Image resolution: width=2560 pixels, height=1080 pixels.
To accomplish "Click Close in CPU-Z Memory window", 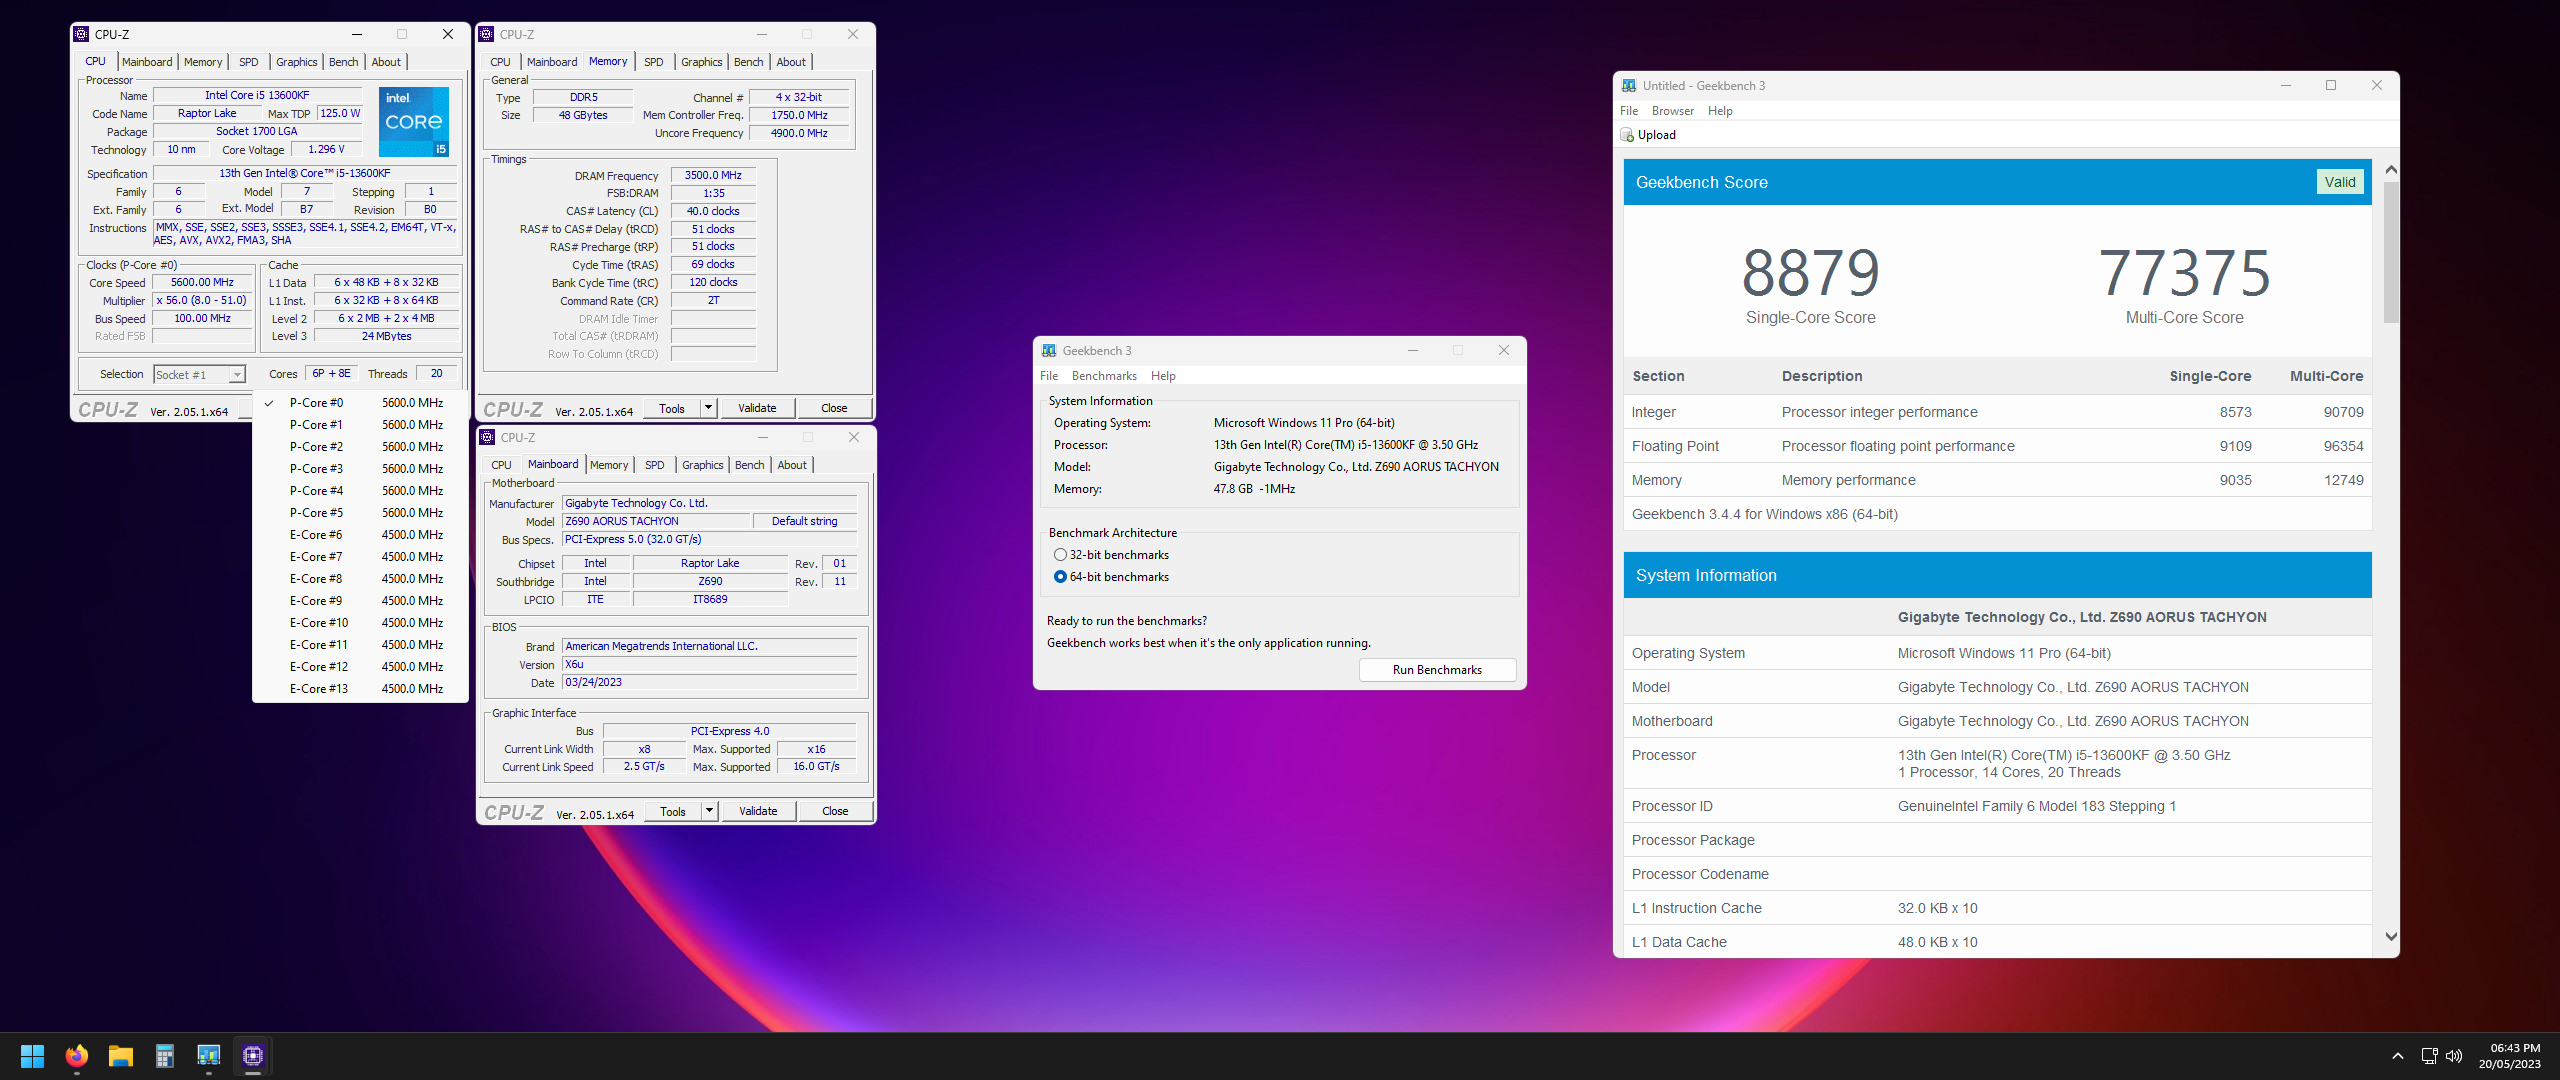I will point(834,408).
